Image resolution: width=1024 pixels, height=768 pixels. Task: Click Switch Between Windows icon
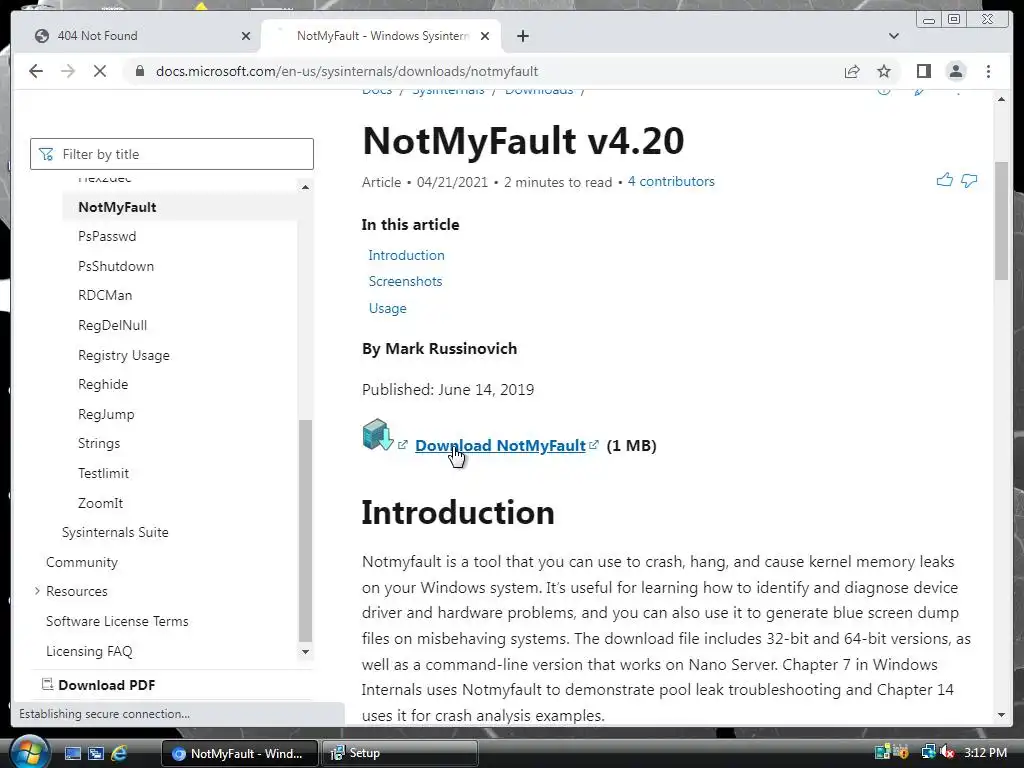point(96,753)
